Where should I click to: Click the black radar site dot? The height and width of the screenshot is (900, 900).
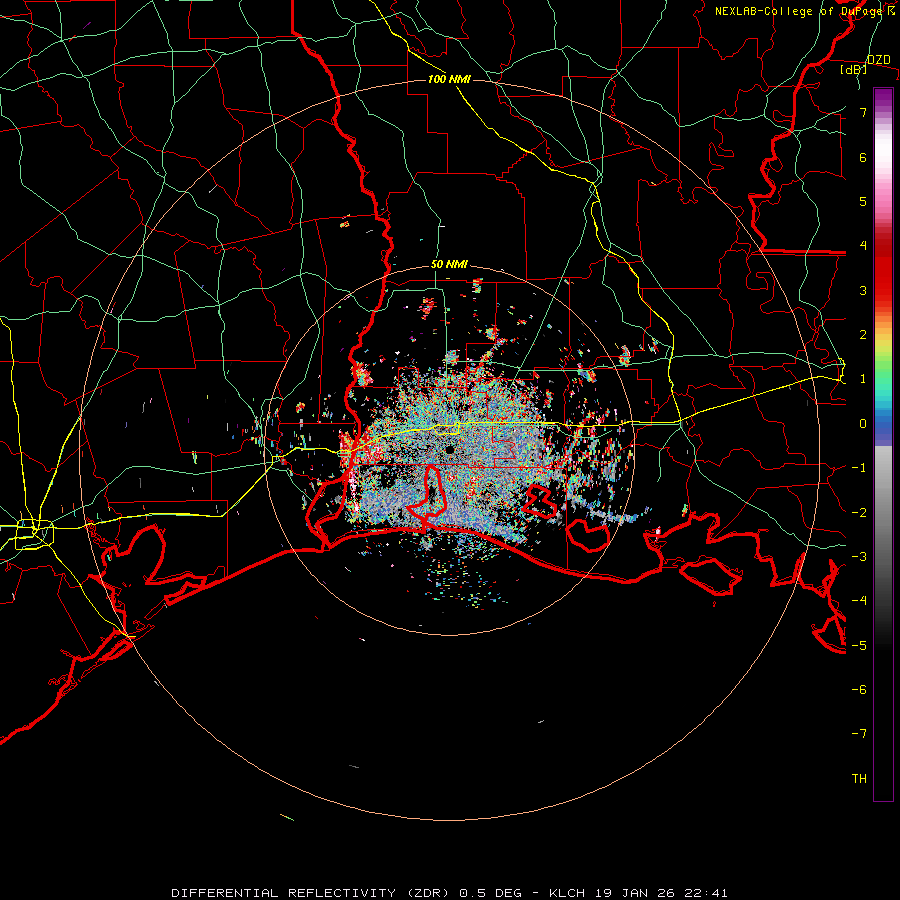pyautogui.click(x=449, y=450)
